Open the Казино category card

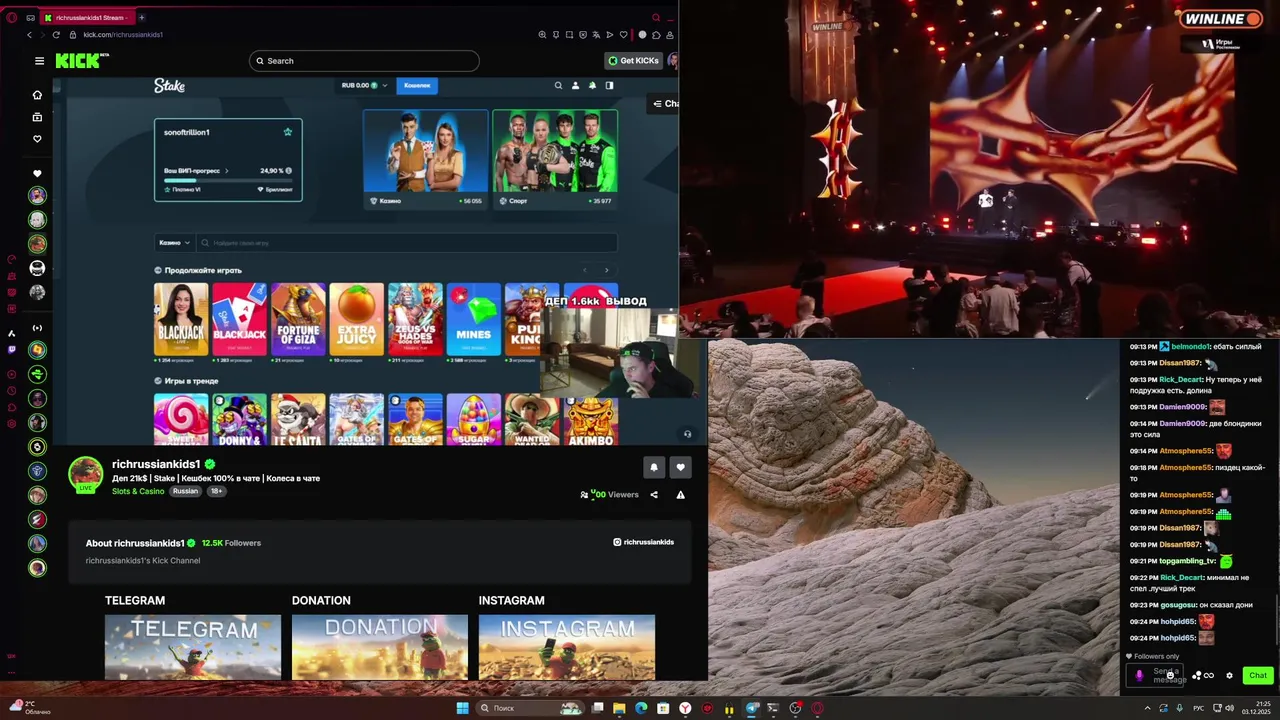(x=425, y=158)
